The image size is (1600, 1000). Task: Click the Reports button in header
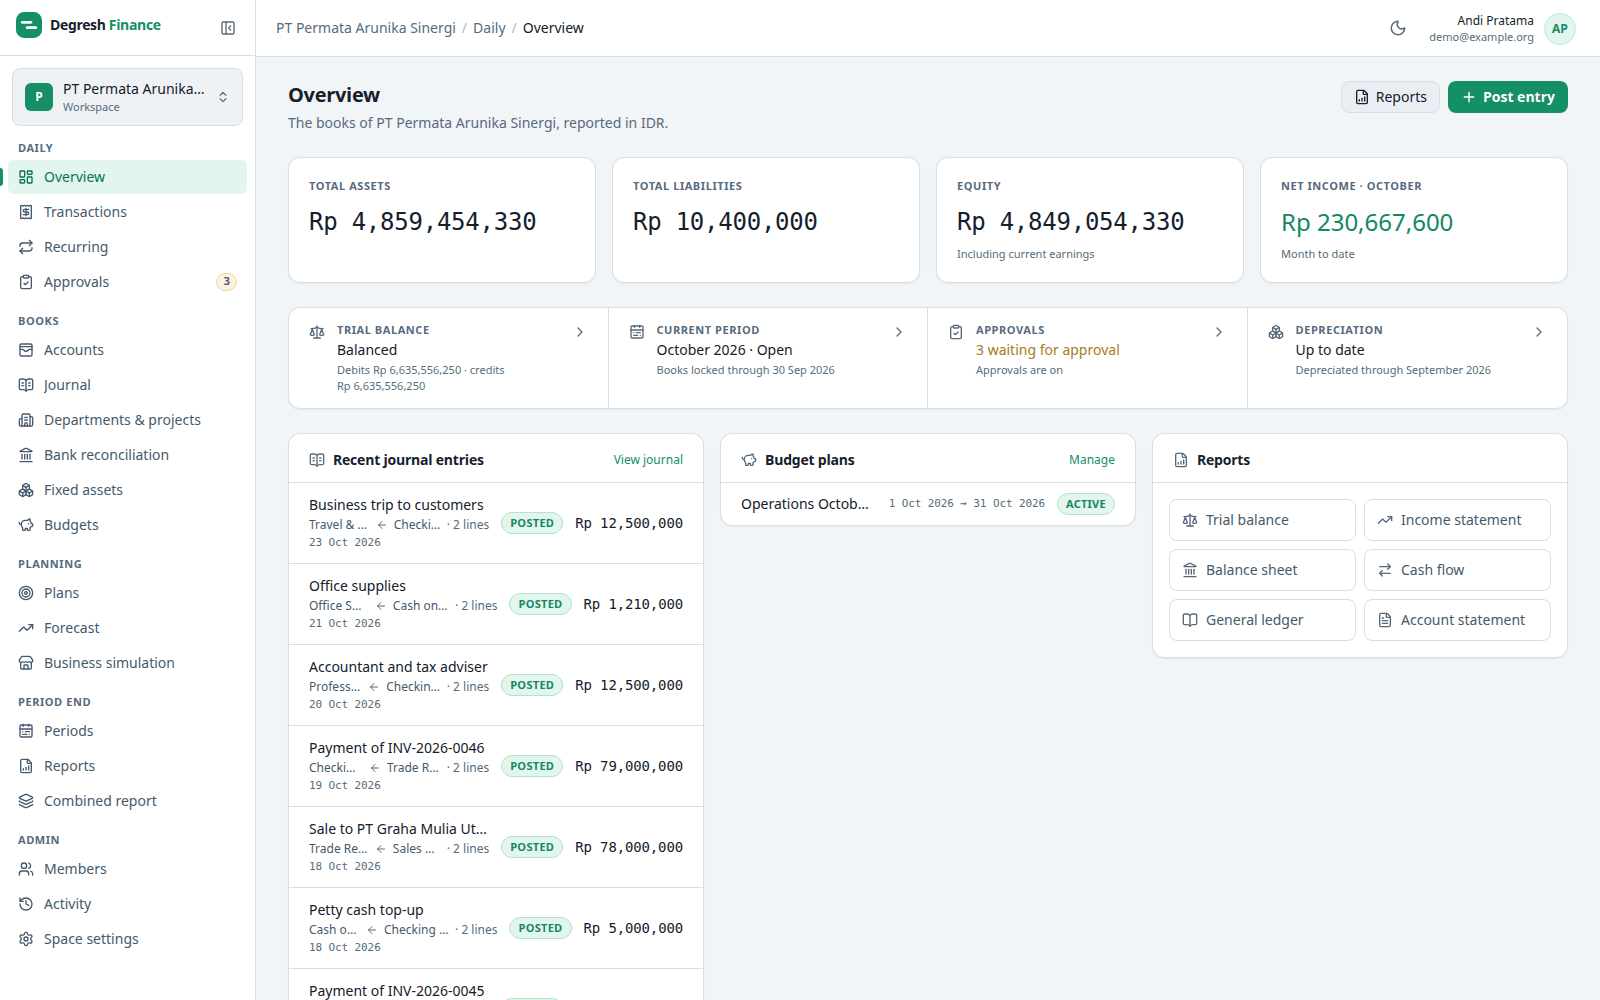(x=1390, y=97)
